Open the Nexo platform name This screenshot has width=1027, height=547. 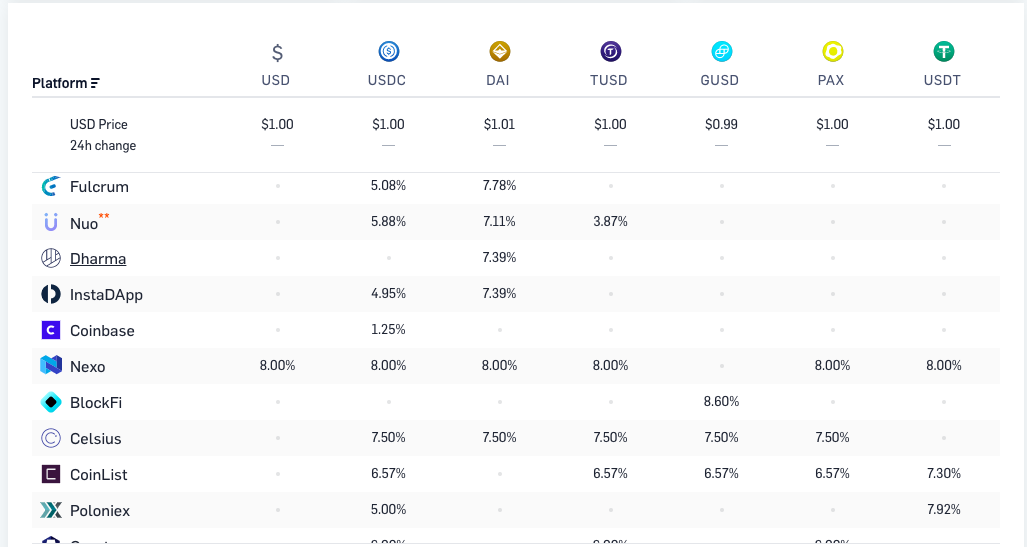click(88, 367)
